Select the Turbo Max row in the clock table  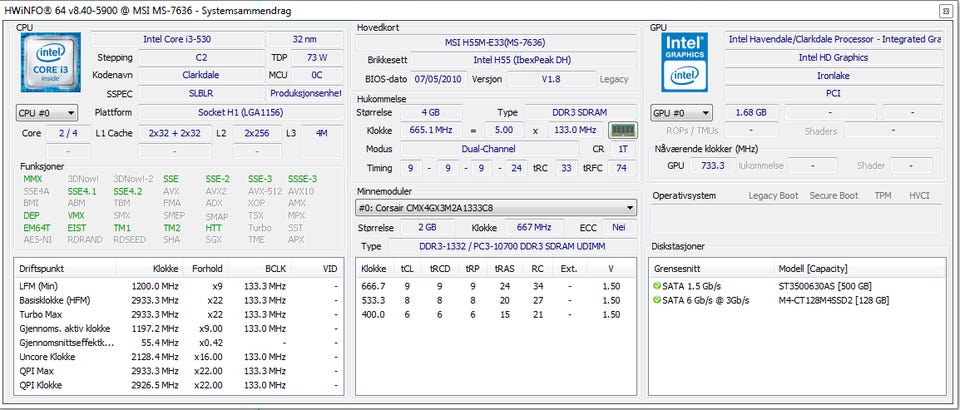[x=46, y=315]
